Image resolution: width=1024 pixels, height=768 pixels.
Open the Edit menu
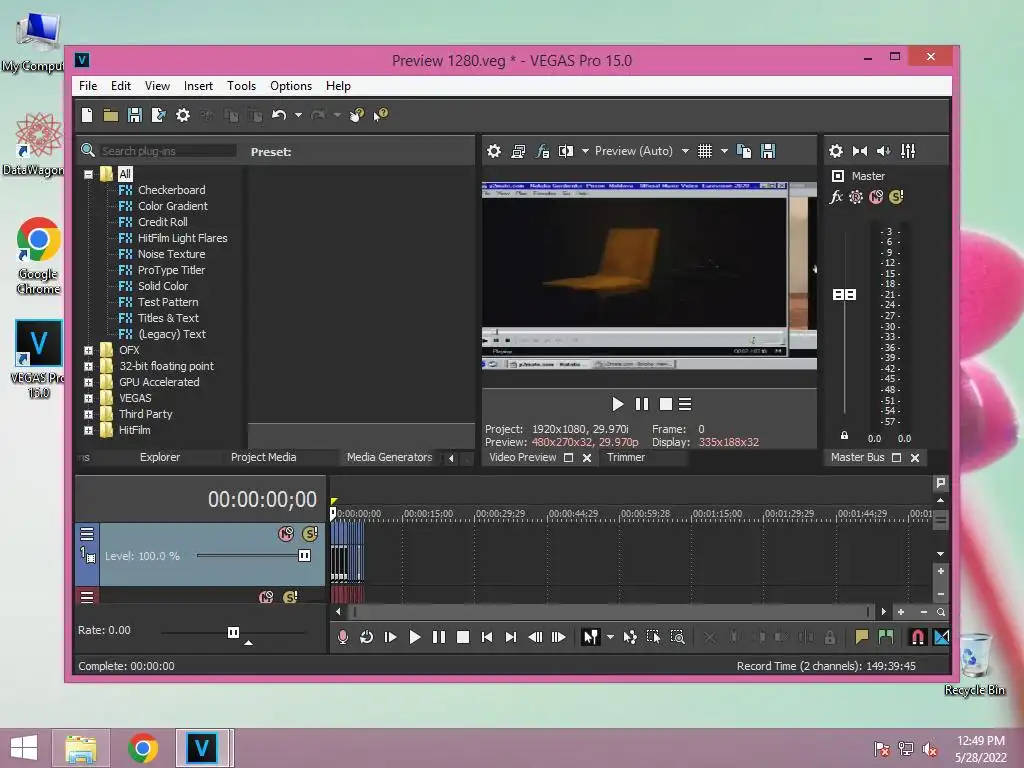121,86
